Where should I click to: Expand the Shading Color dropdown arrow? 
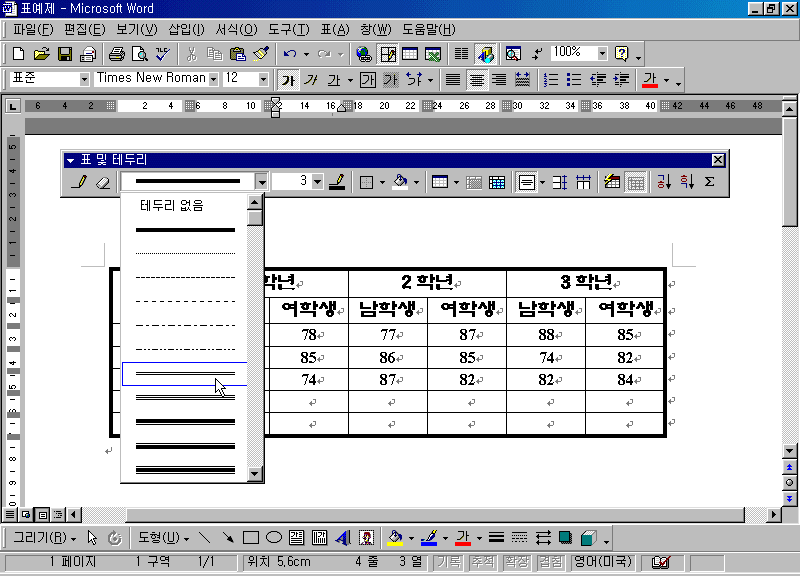click(x=416, y=182)
